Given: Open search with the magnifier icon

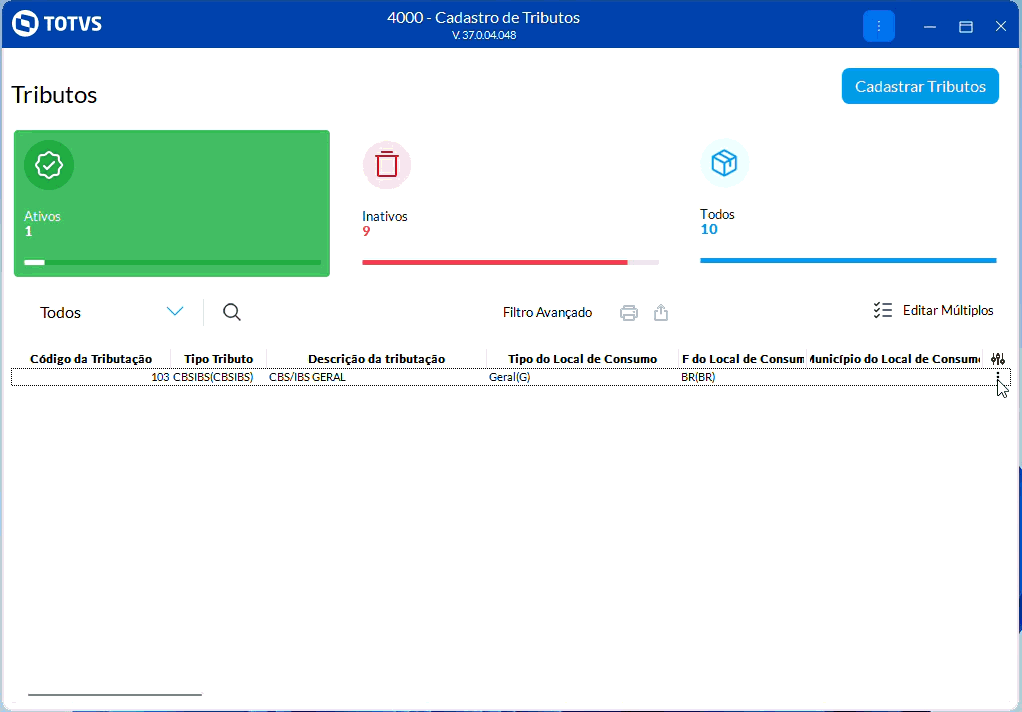Looking at the screenshot, I should coord(232,312).
